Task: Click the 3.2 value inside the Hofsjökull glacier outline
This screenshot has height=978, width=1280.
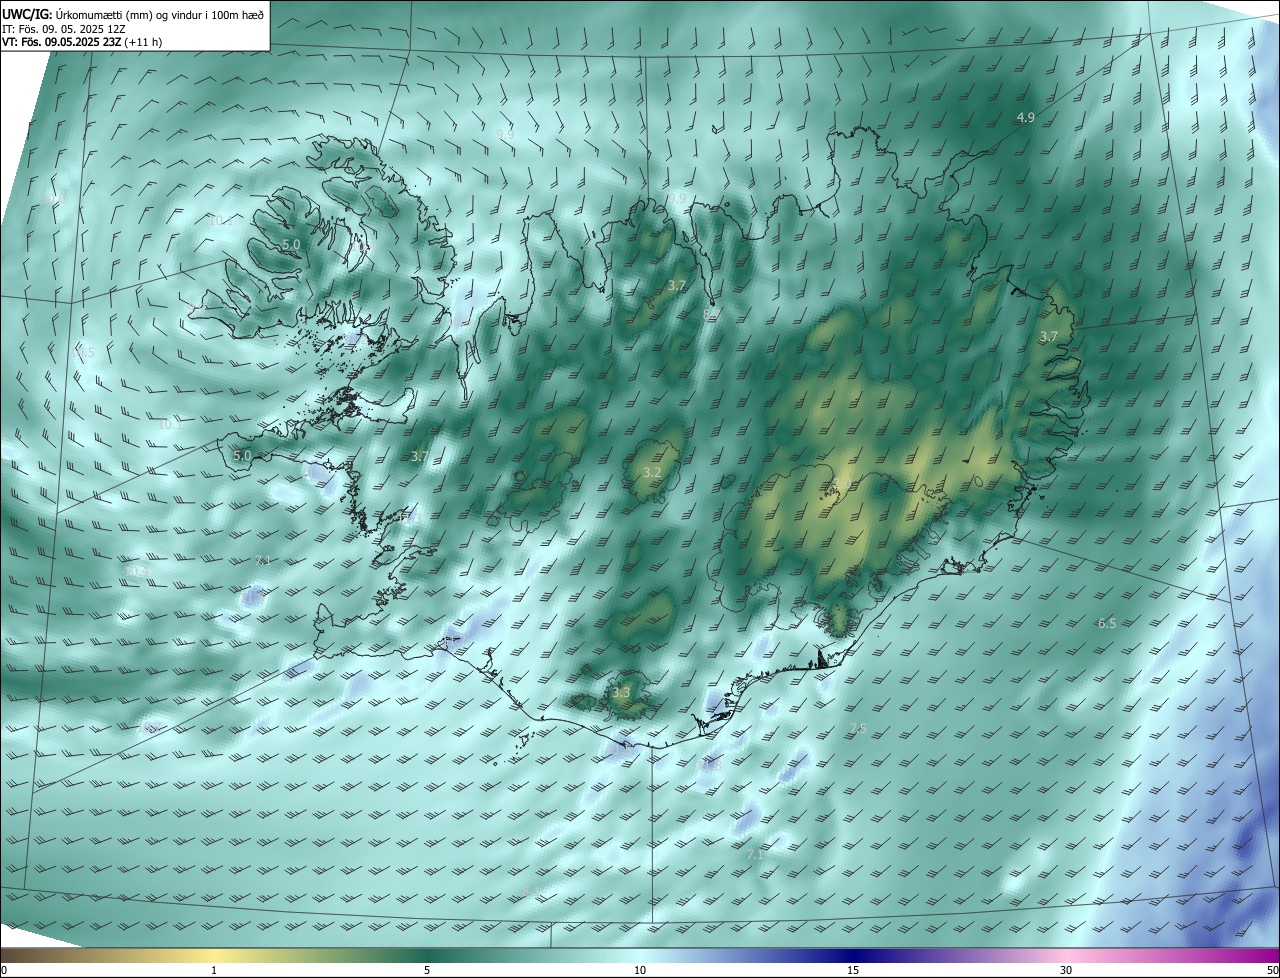Action: tap(653, 472)
